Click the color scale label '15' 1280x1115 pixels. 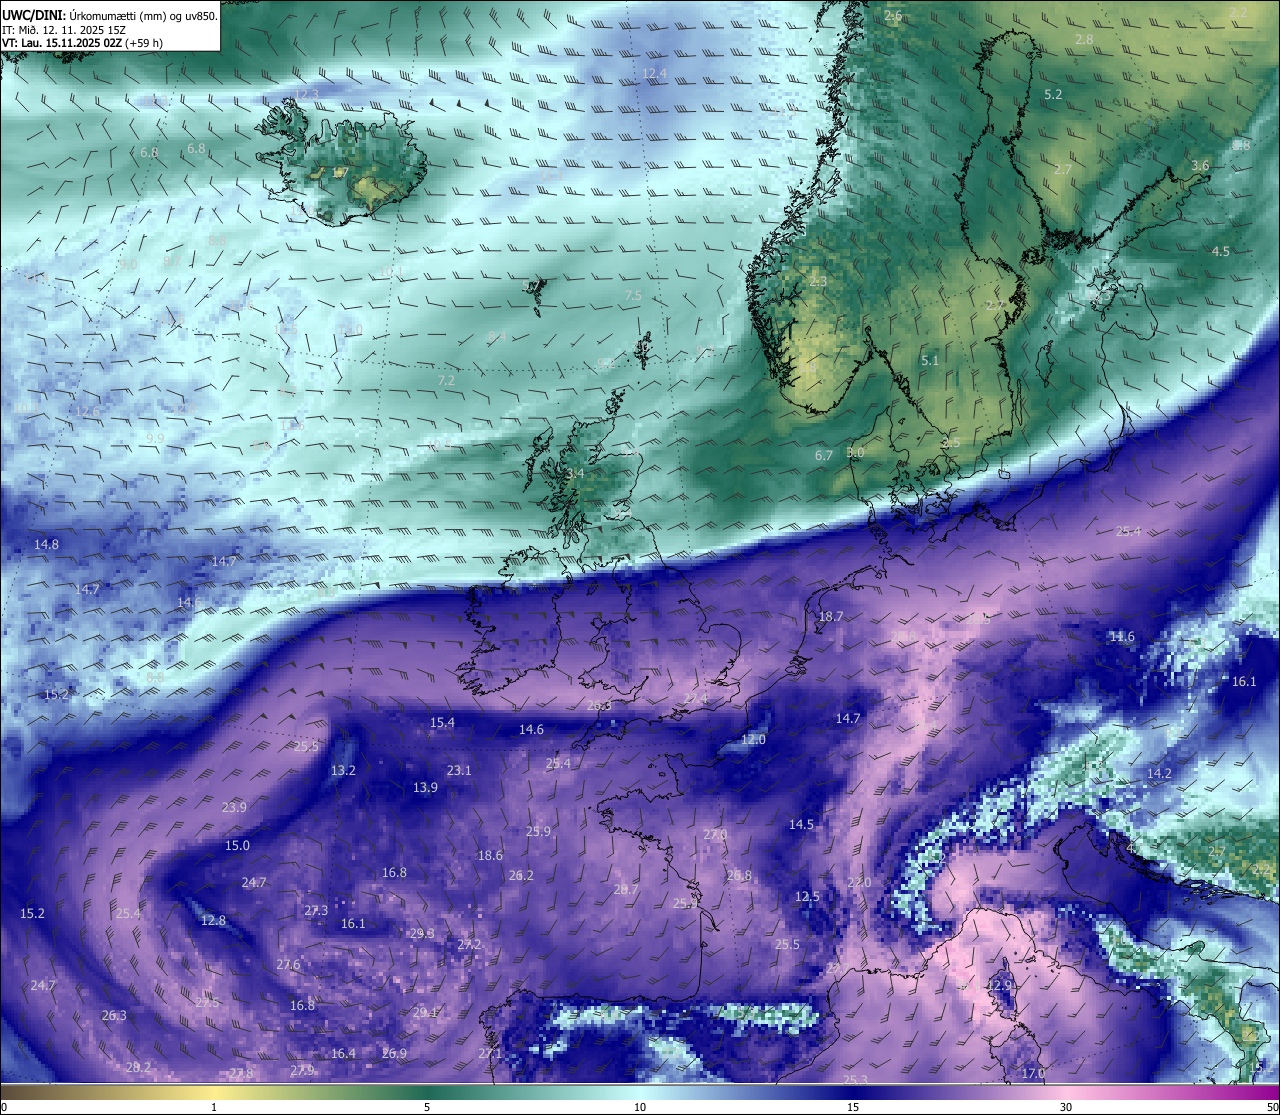point(853,1107)
